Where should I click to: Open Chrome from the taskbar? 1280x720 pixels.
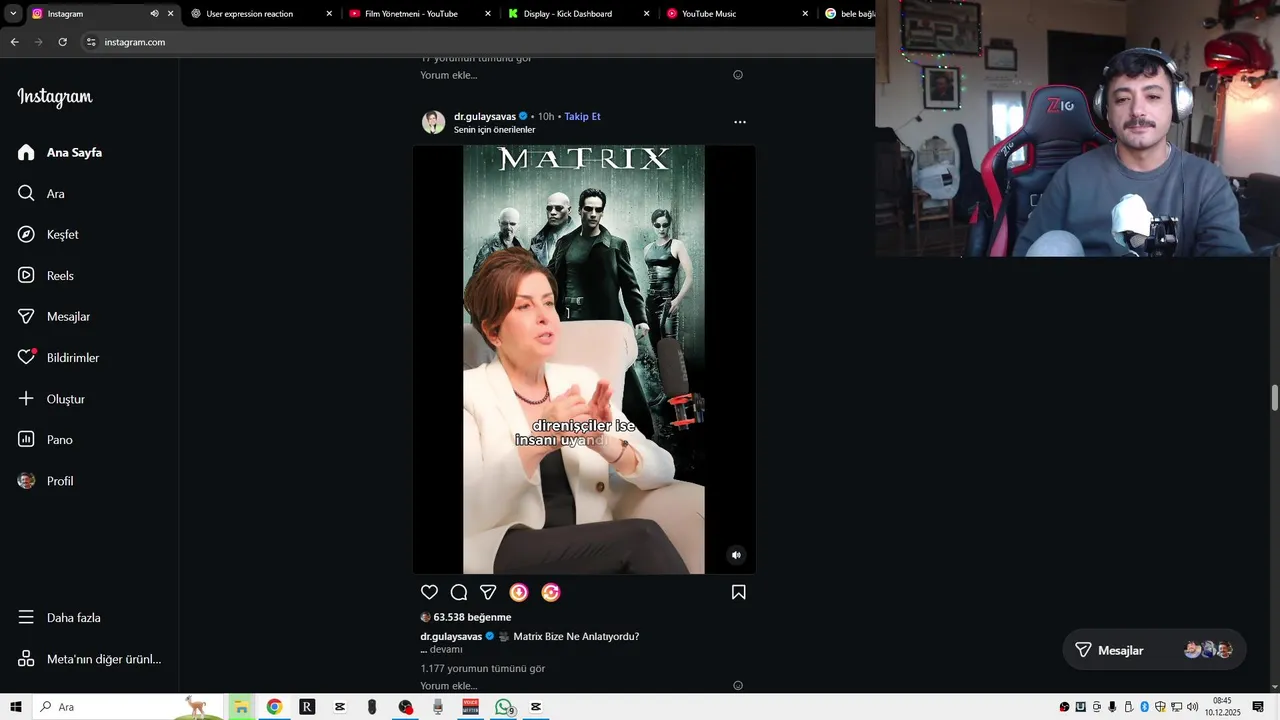(274, 707)
